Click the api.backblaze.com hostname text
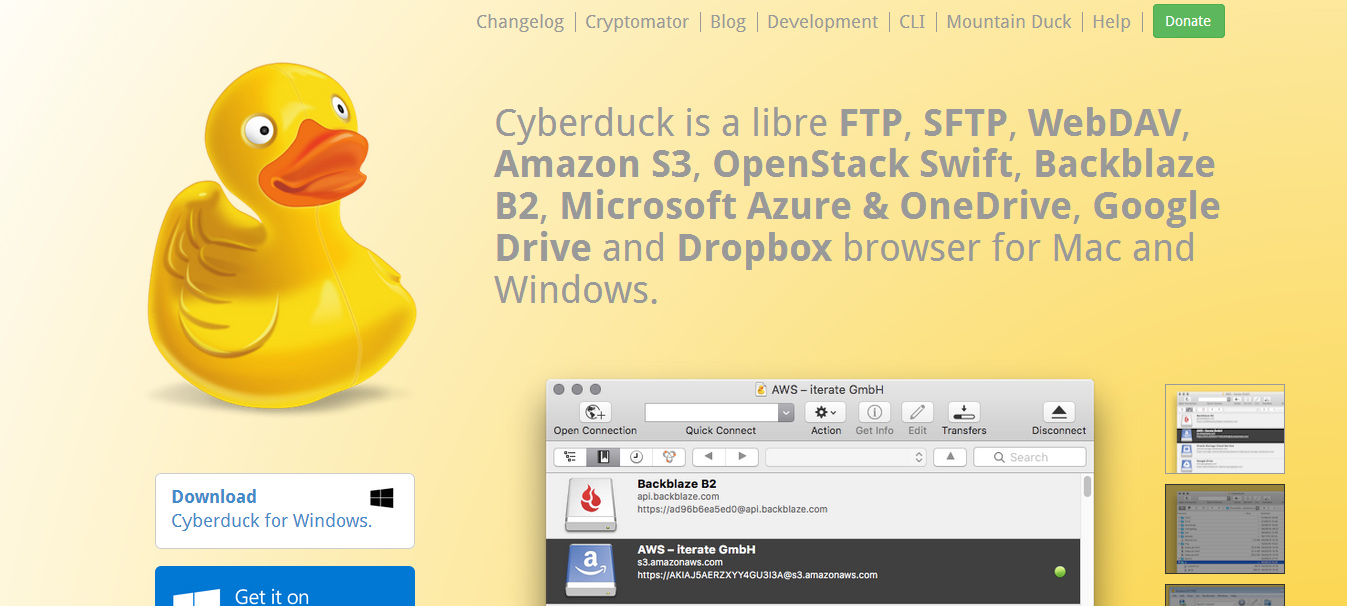Screen dimensions: 1347x606 [678, 497]
